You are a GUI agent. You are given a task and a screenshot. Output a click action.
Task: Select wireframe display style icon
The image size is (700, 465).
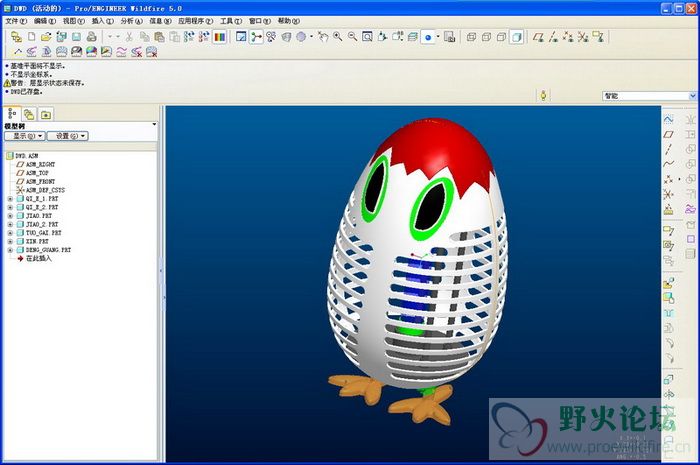coord(471,37)
